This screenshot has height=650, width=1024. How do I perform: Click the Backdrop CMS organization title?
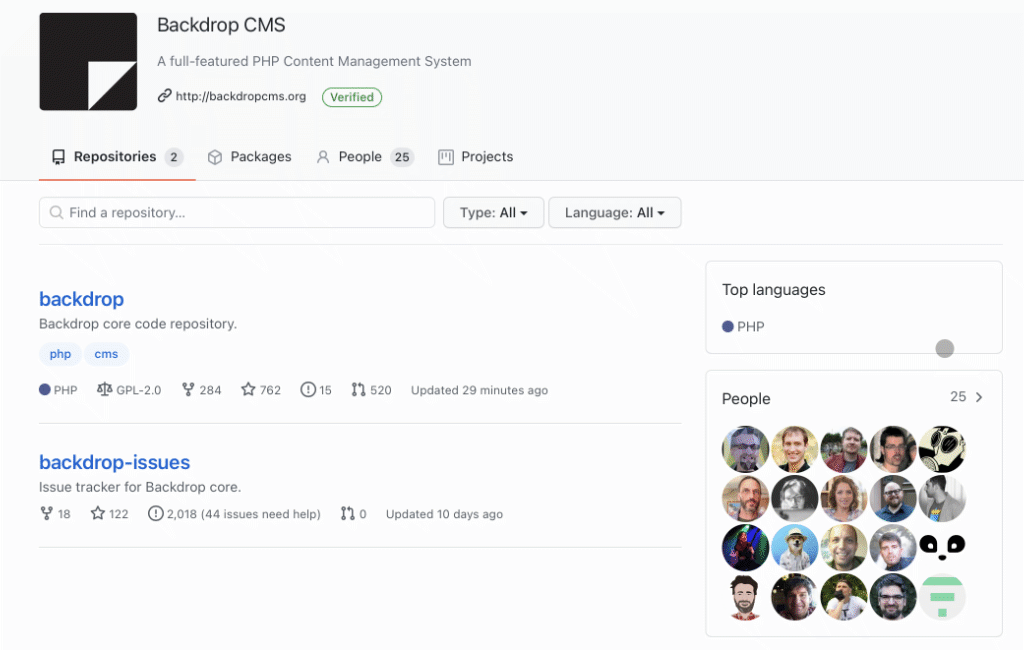tap(221, 25)
